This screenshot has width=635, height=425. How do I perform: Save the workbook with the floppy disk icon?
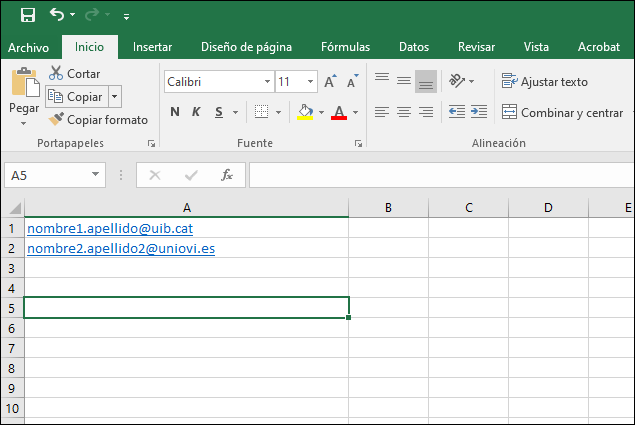point(28,15)
